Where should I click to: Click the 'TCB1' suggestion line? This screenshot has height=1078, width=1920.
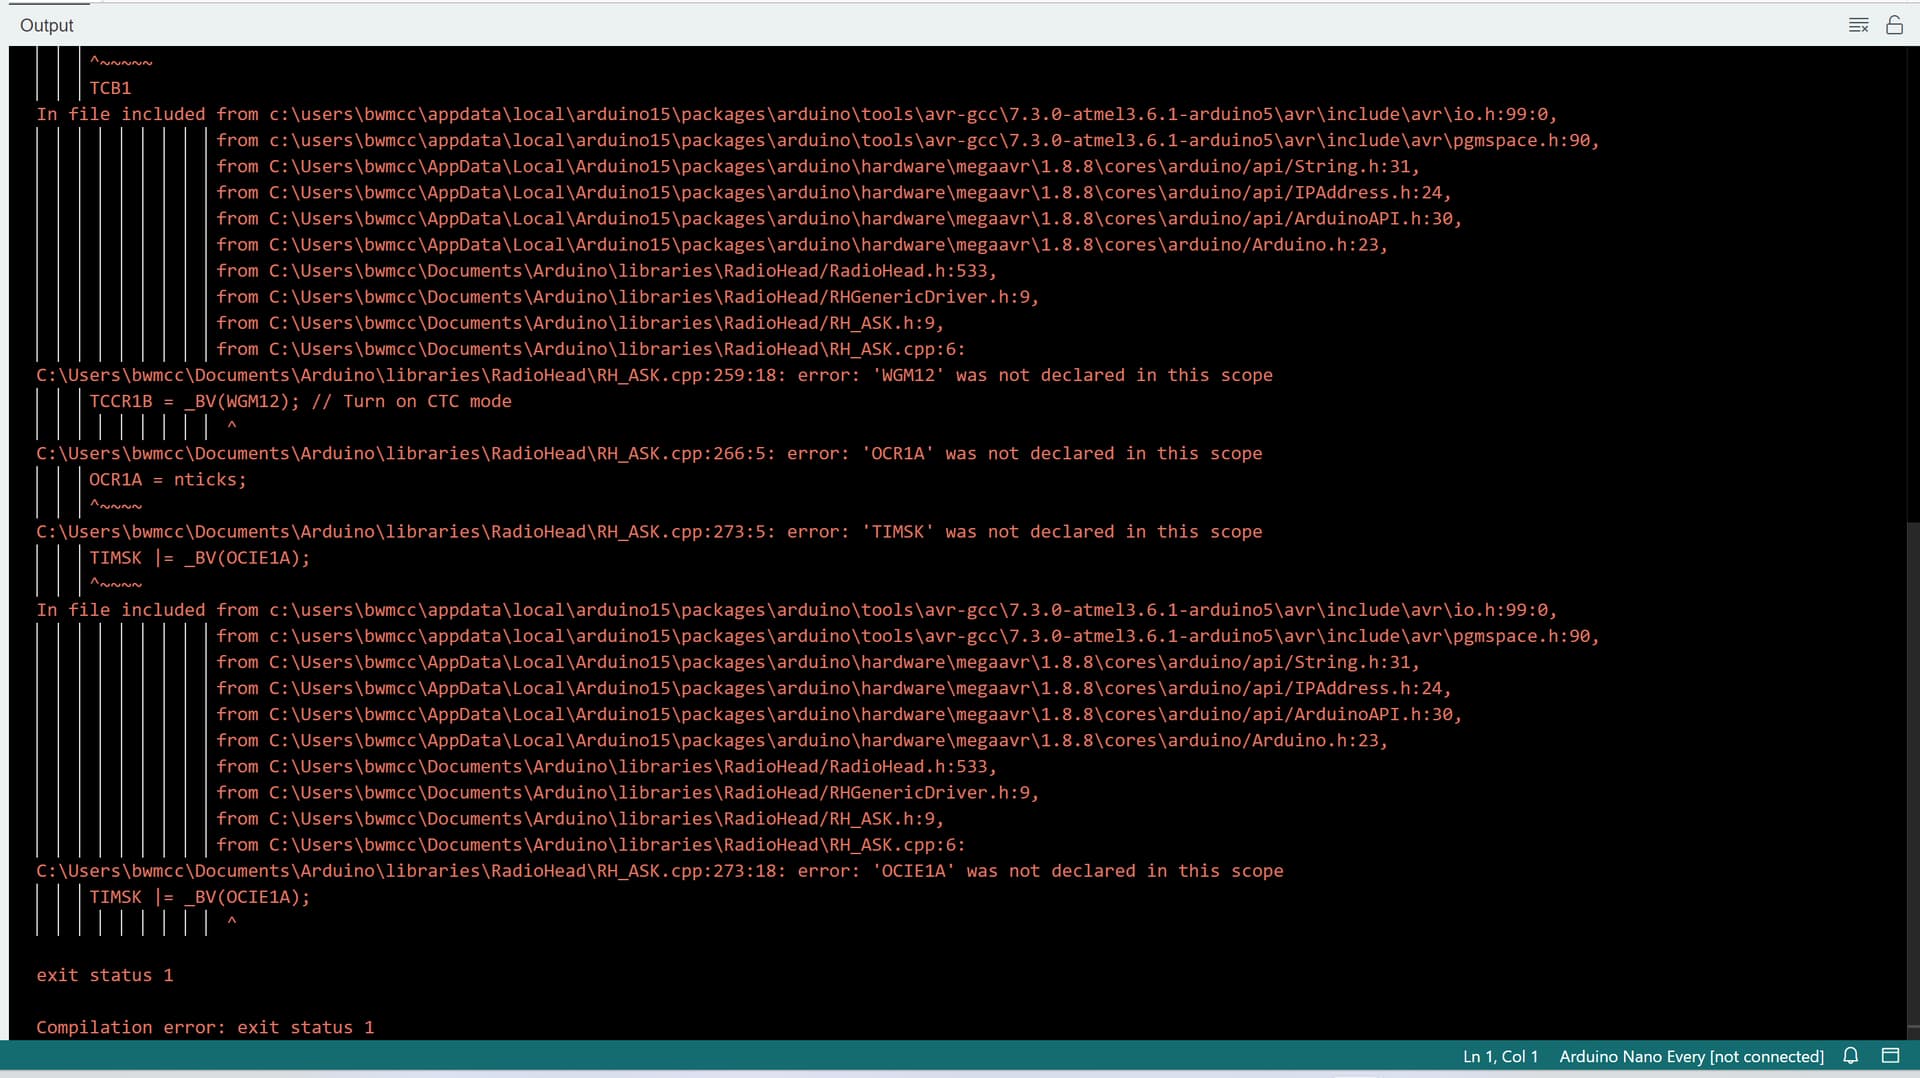tap(110, 88)
